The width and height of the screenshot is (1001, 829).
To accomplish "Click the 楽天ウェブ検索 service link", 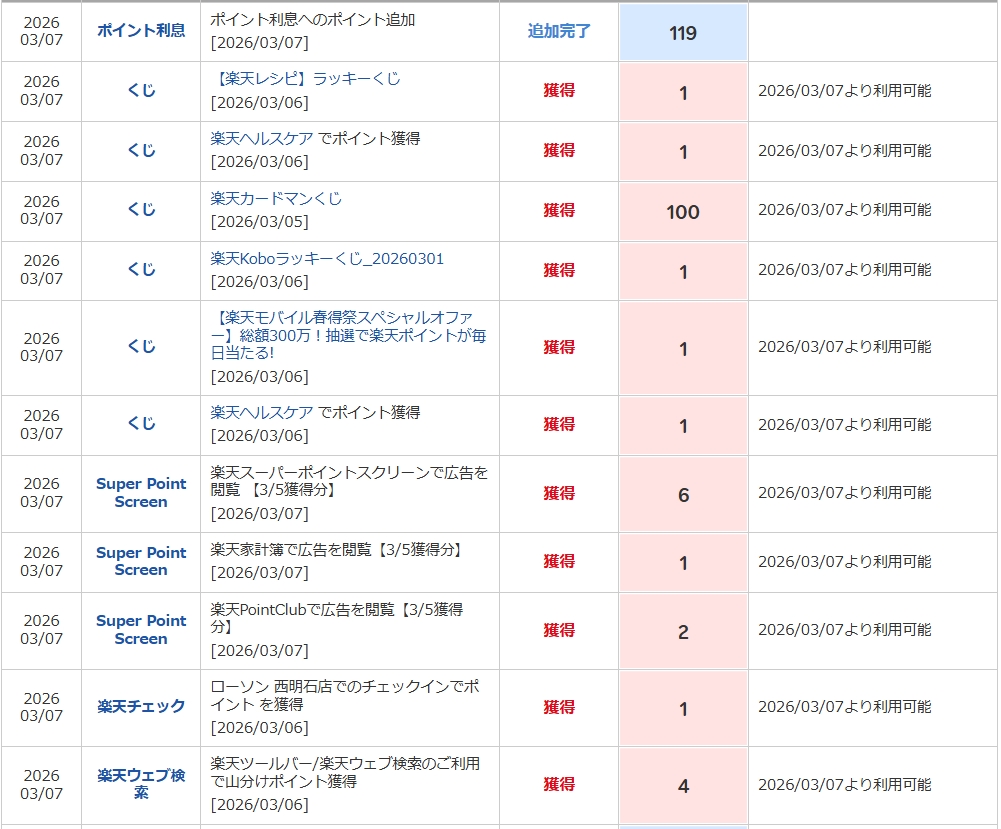I will click(141, 783).
